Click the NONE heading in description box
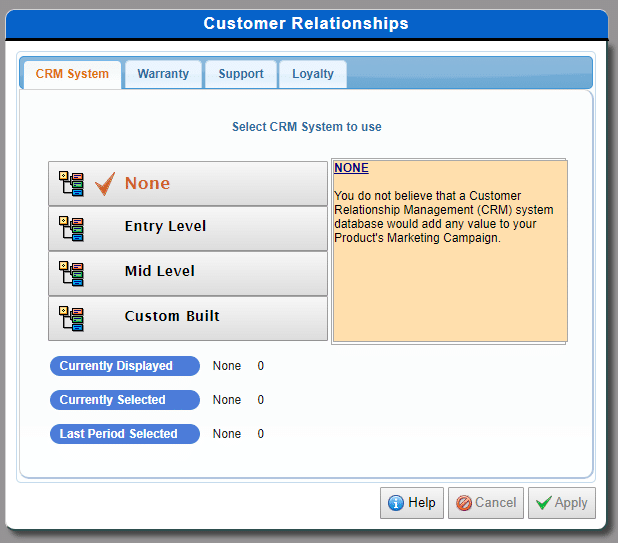Screen dimensions: 618x543 pos(351,168)
